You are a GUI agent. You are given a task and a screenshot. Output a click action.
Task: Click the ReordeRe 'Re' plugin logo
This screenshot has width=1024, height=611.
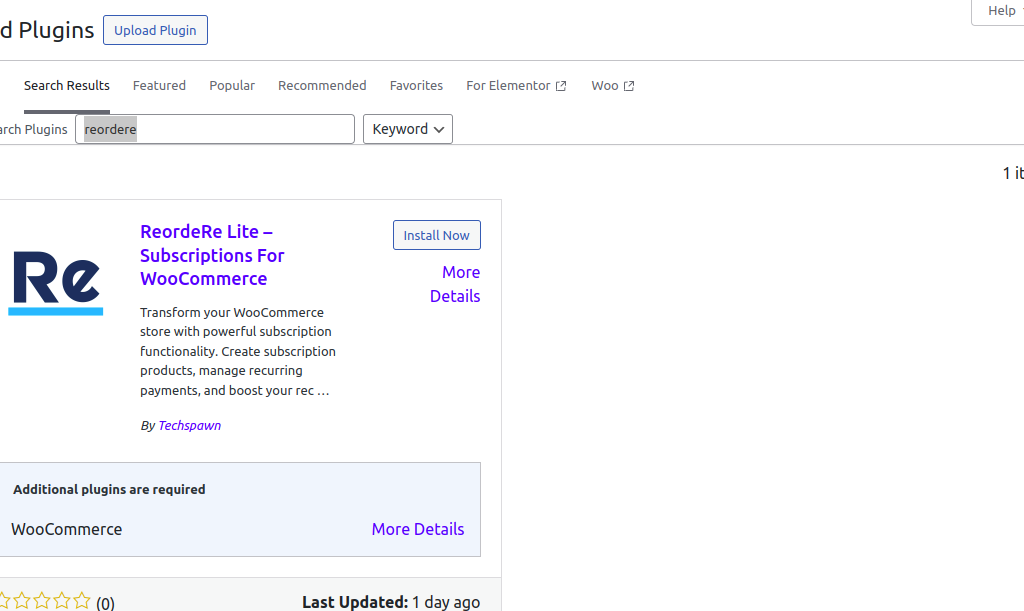[56, 282]
